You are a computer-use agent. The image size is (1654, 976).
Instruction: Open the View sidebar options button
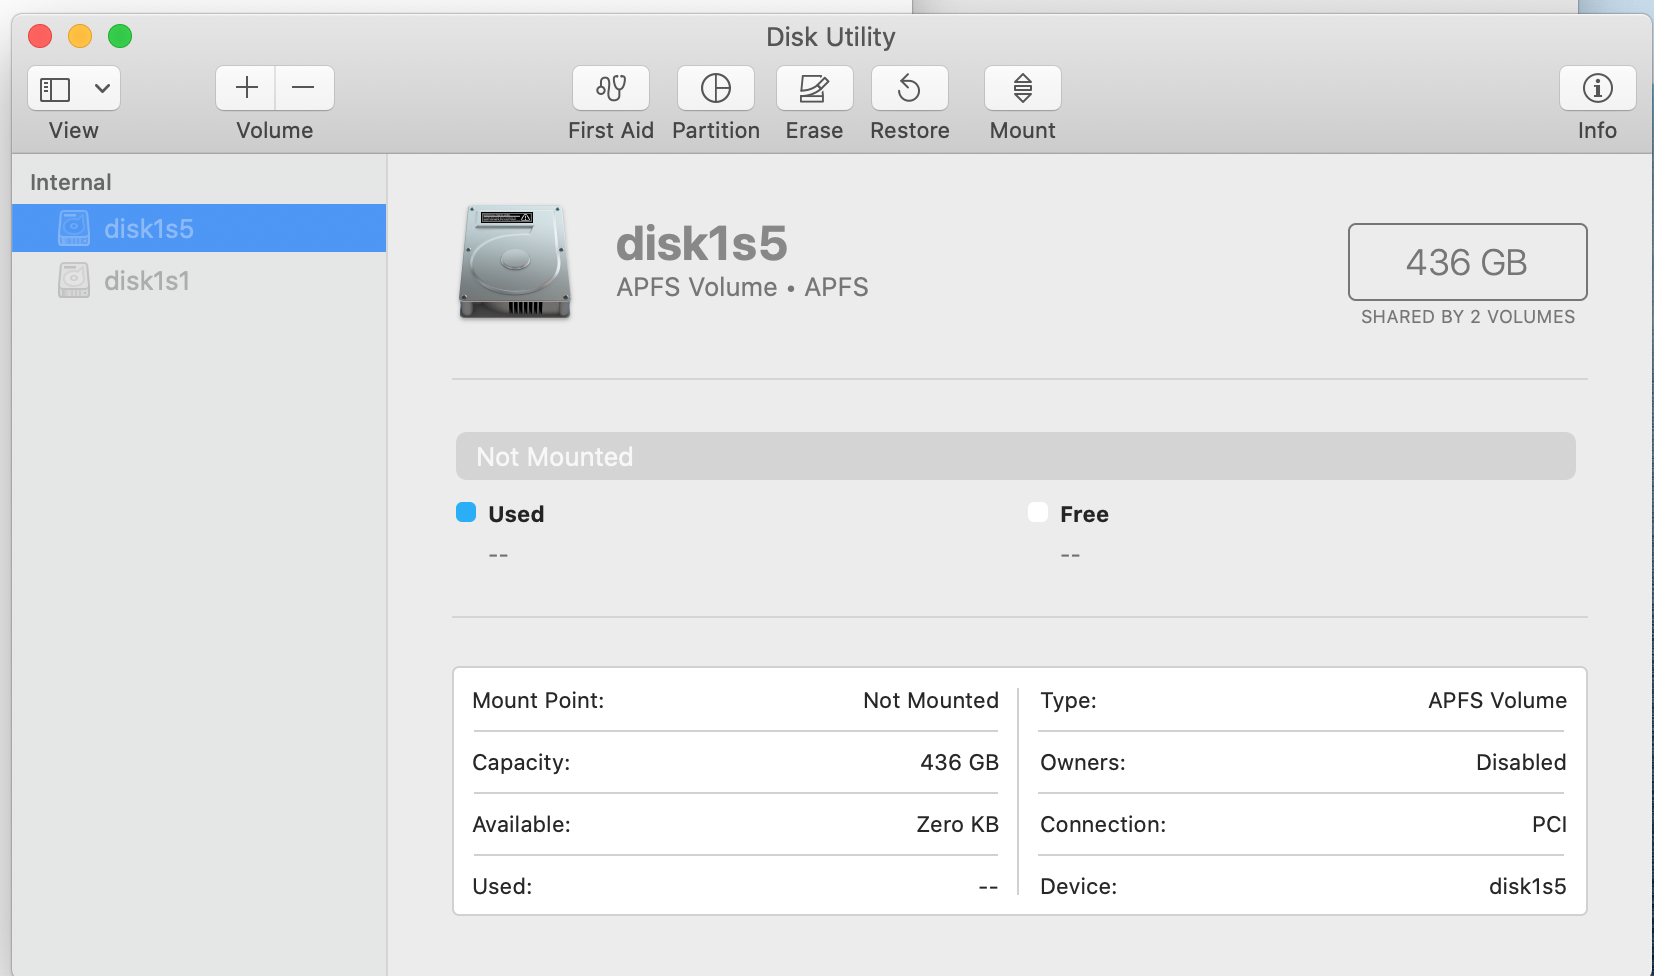[55, 89]
